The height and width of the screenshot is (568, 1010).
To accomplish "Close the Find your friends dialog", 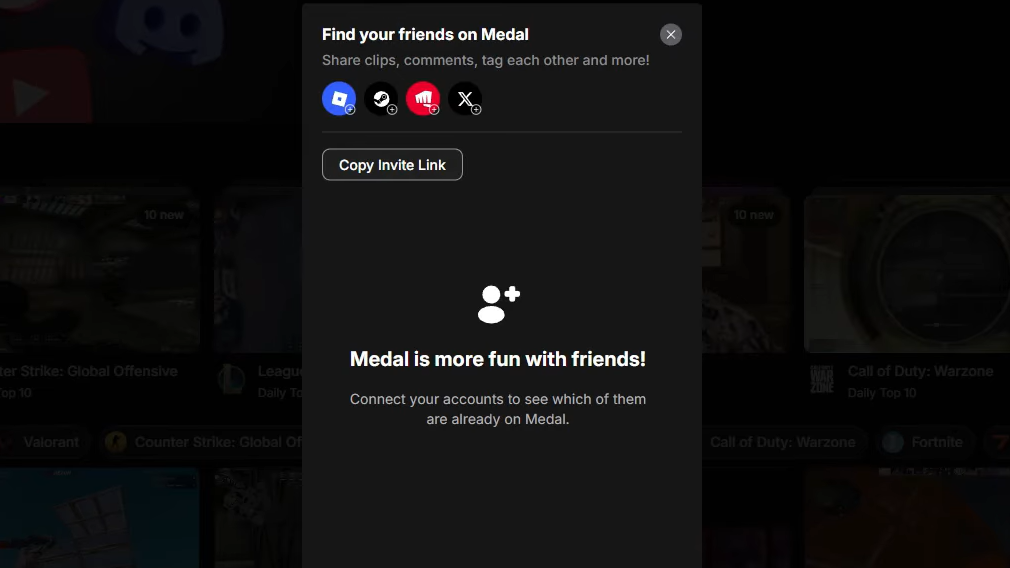I will (671, 35).
